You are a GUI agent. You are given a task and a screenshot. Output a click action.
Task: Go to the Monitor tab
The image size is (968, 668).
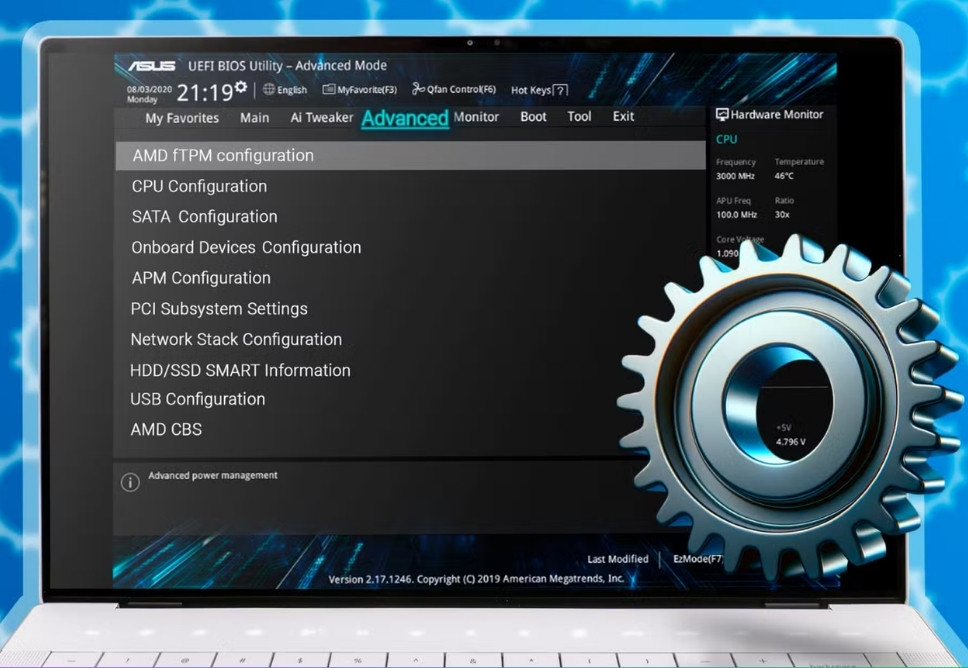476,117
